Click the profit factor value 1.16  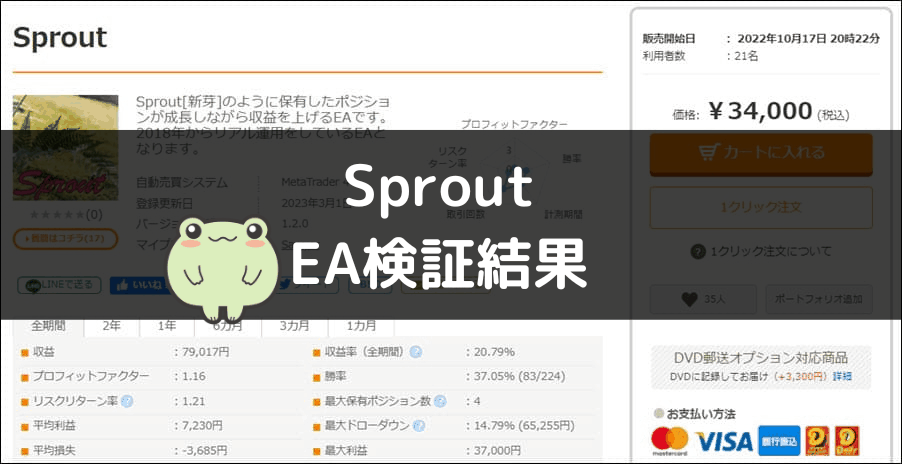tap(193, 377)
